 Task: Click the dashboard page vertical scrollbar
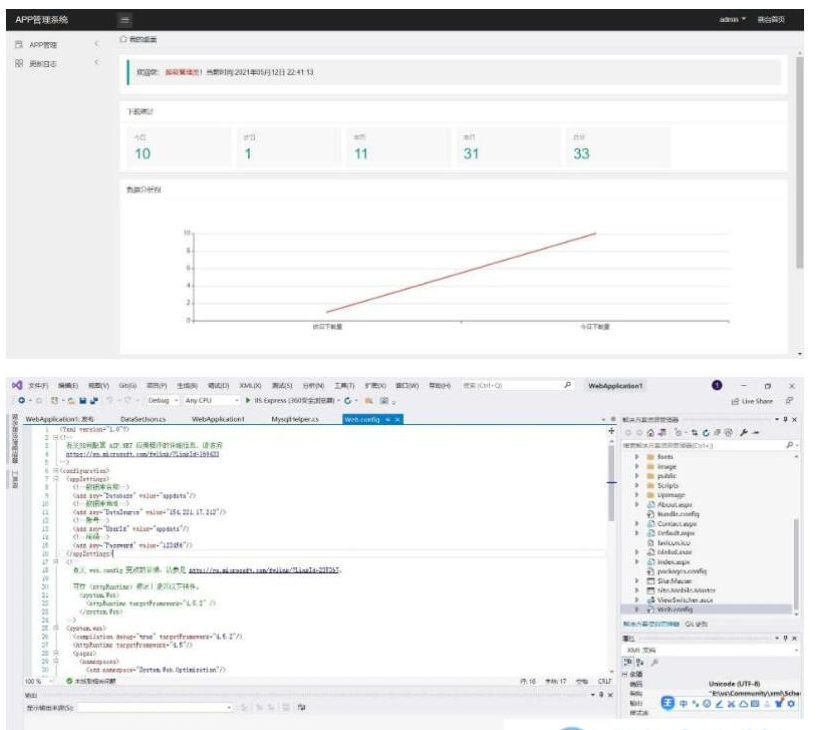coord(799,160)
